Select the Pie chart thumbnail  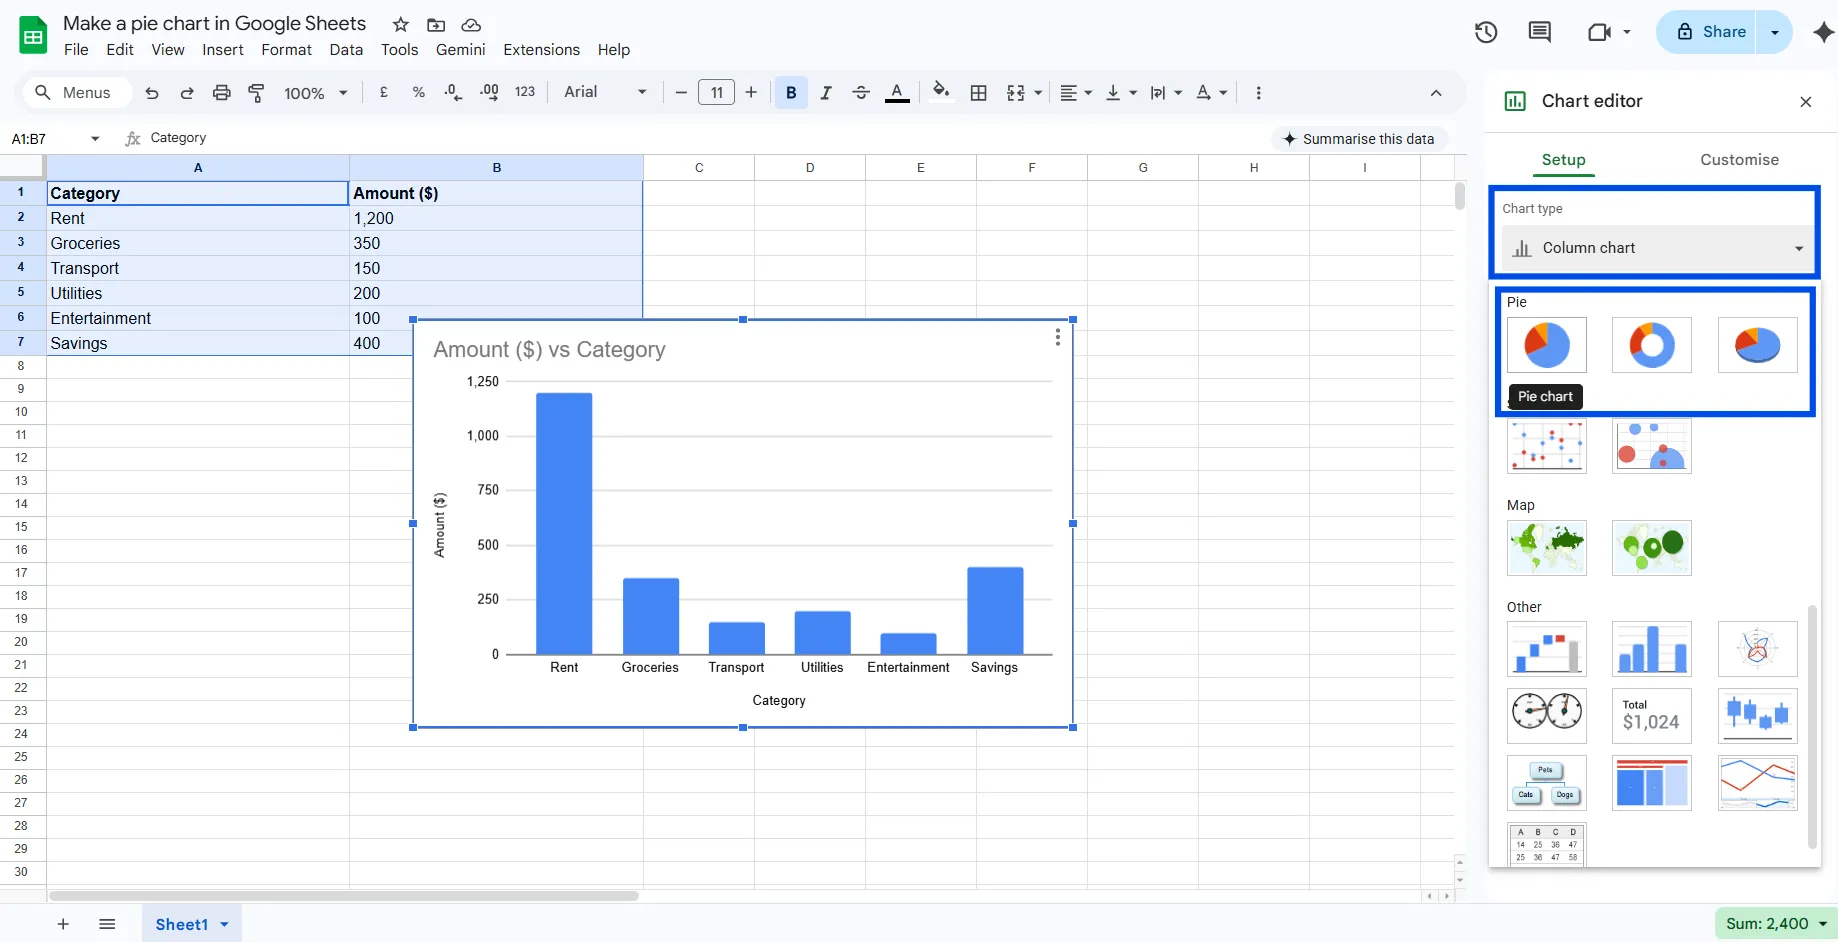pos(1546,345)
